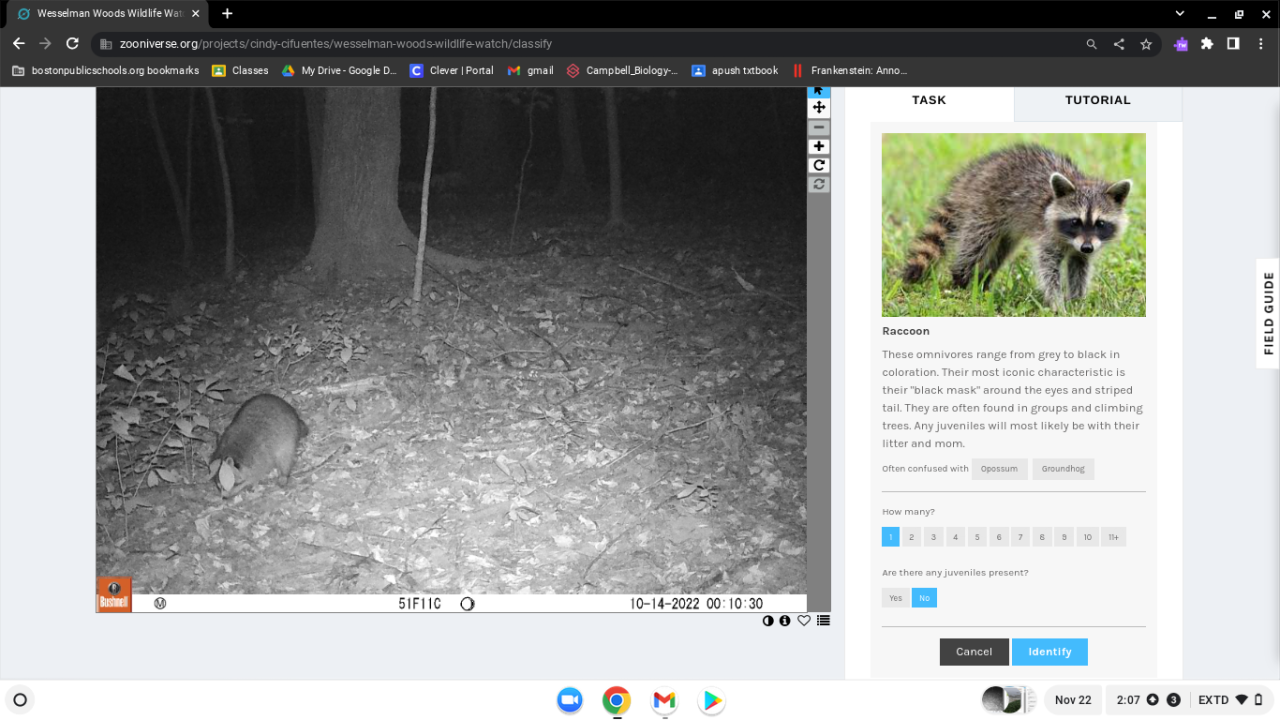Reload the Zooniverse page
1280x720 pixels.
point(72,44)
